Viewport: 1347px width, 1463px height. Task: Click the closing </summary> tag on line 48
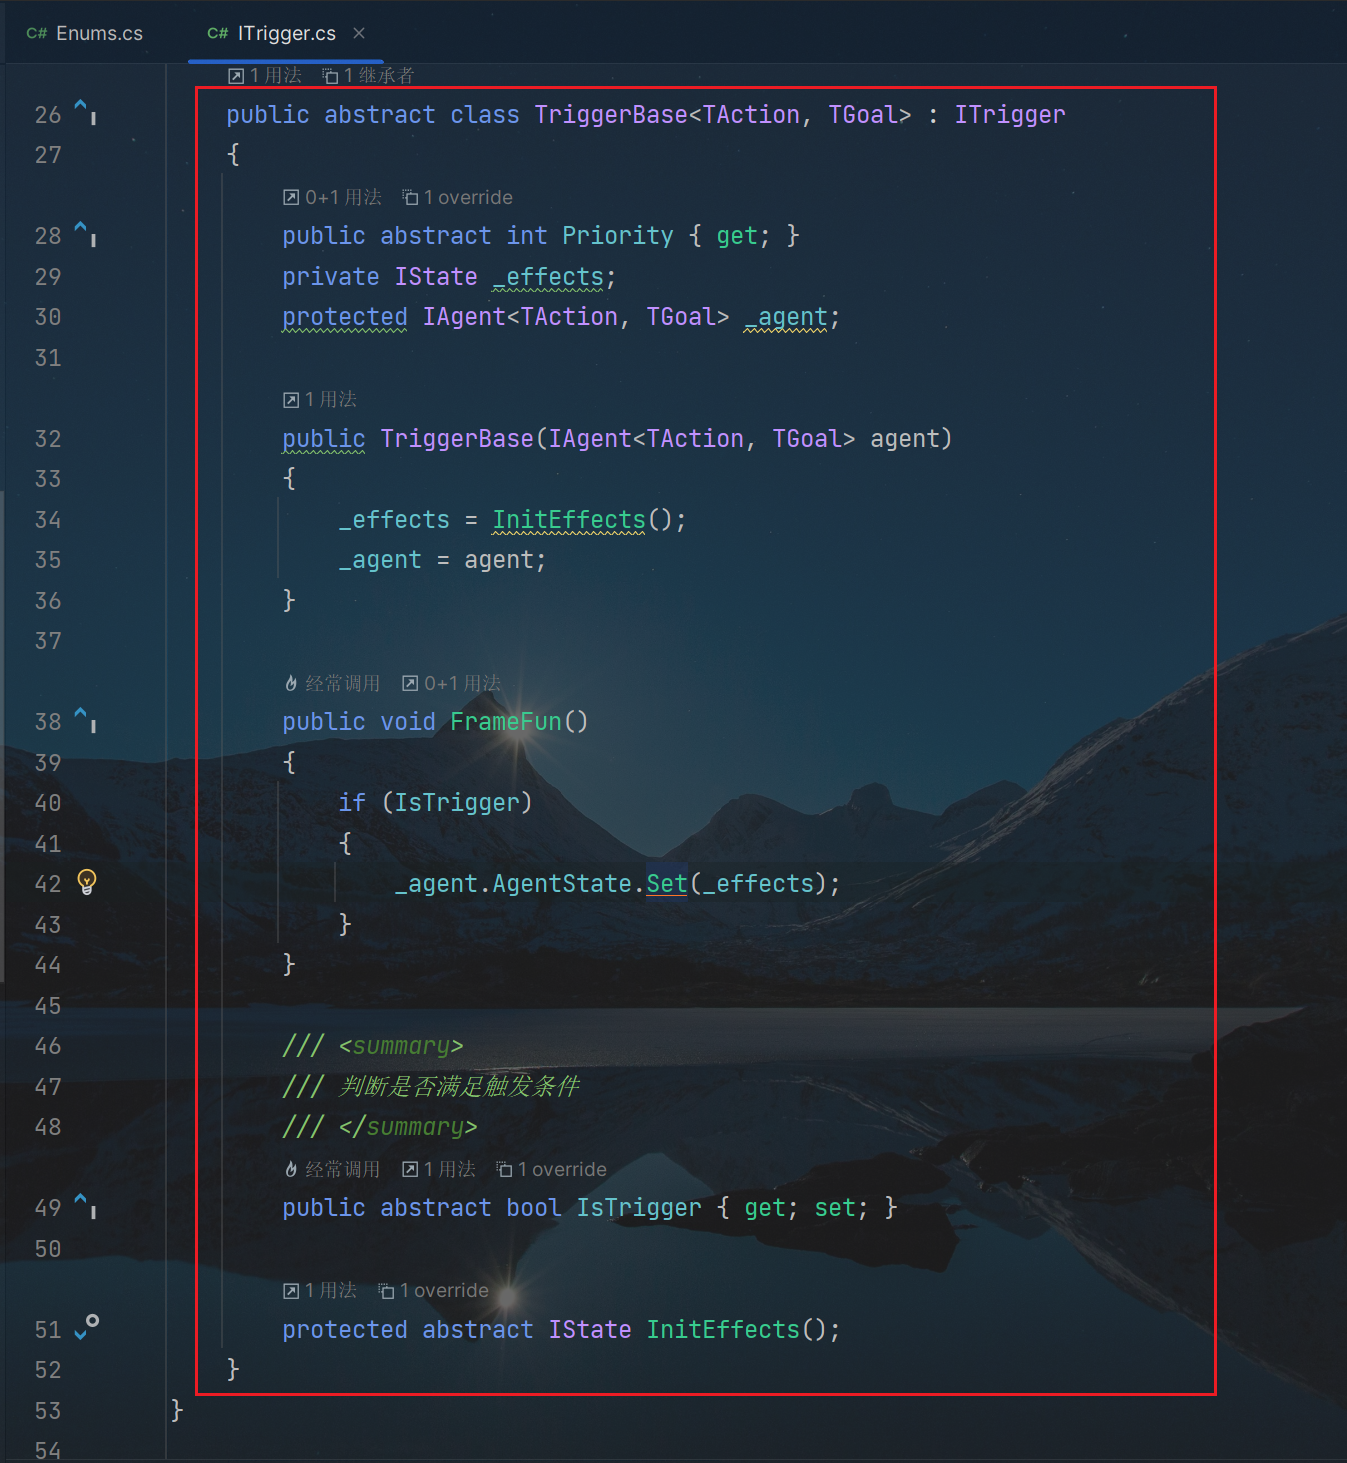408,1127
